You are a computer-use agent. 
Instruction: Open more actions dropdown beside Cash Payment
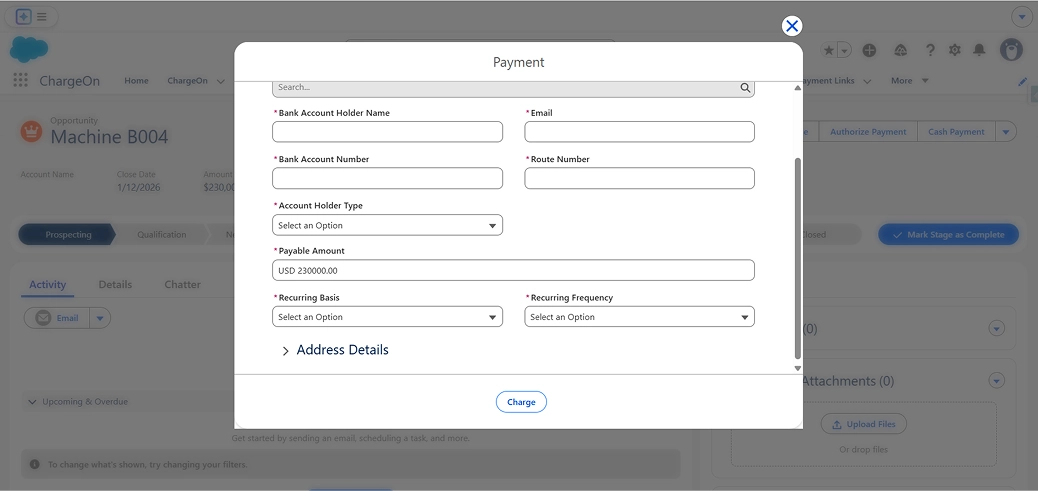1006,132
